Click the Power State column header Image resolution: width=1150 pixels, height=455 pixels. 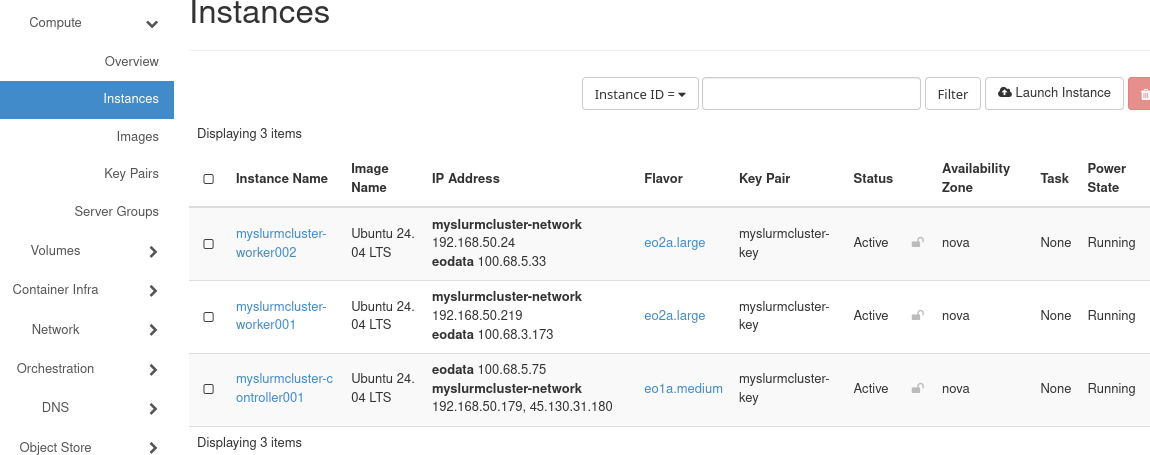click(x=1105, y=178)
